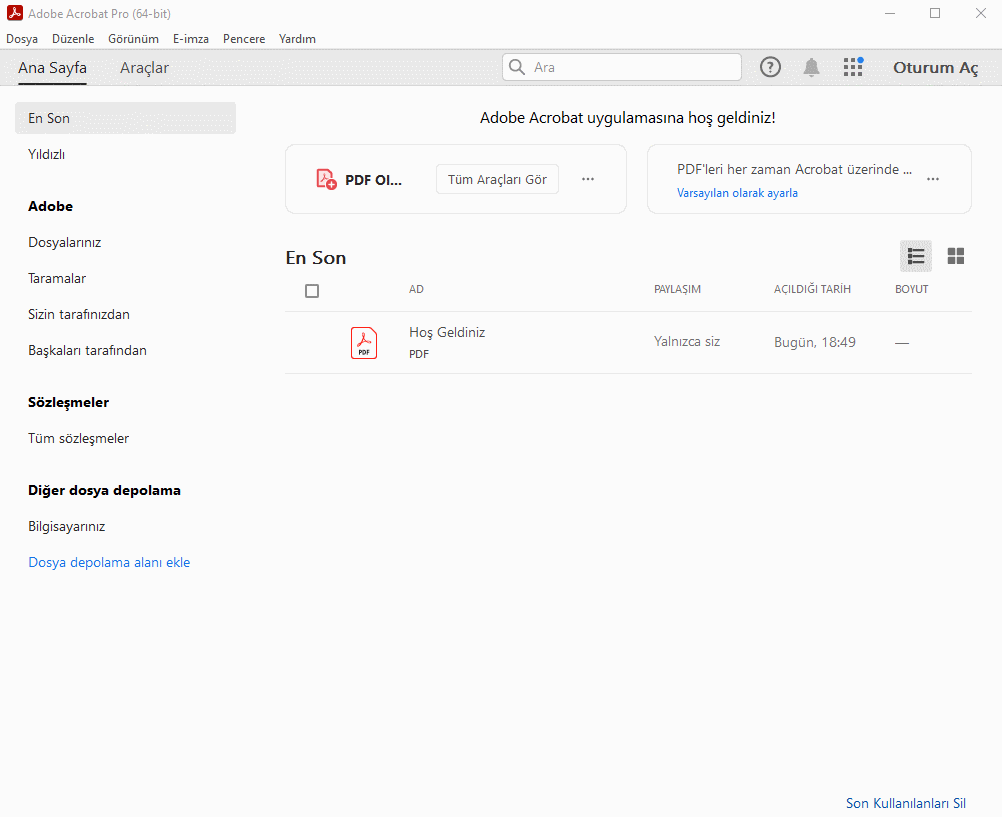Open the E-imza menu
Screen dimensions: 1002x817
point(191,39)
